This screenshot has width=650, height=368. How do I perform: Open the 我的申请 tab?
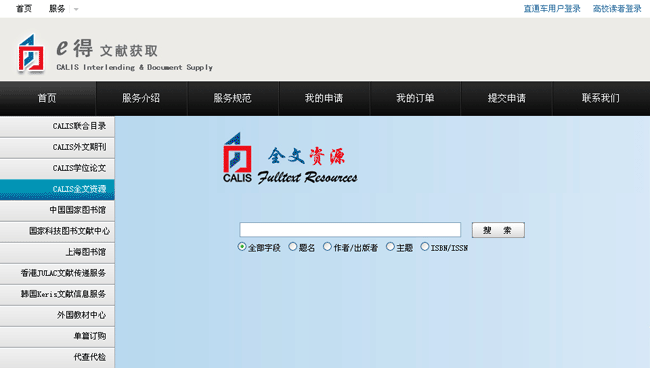point(324,98)
